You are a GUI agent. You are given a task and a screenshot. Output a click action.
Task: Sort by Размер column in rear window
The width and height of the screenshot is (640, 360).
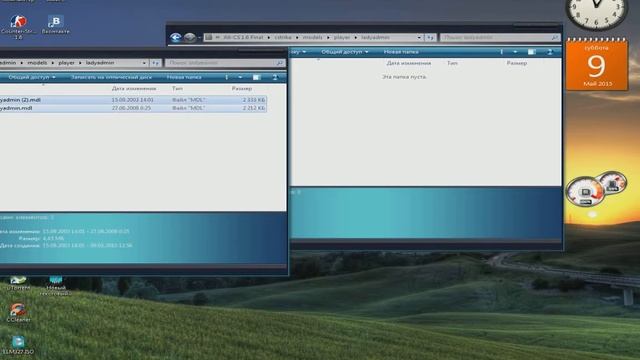pyautogui.click(x=517, y=63)
